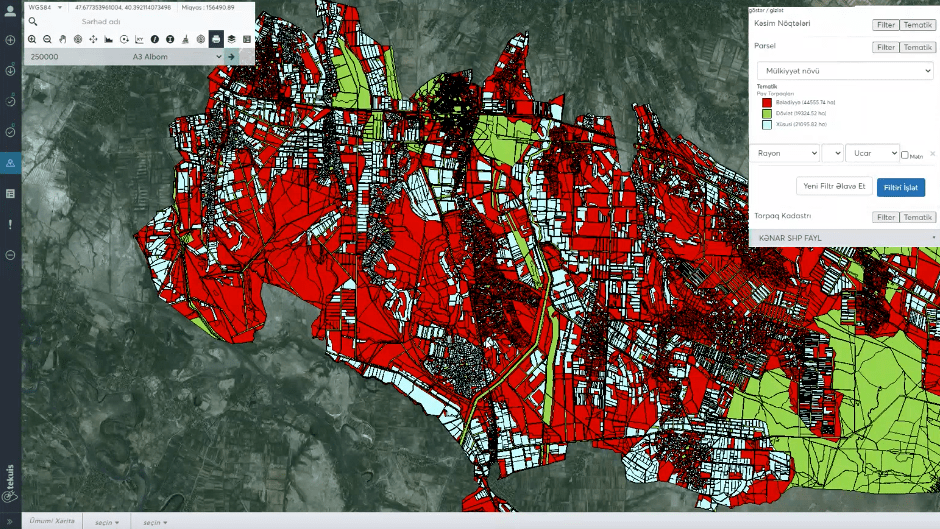This screenshot has width=940, height=529.
Task: Click the light blue Xüsusi legend swatch
Action: (767, 125)
